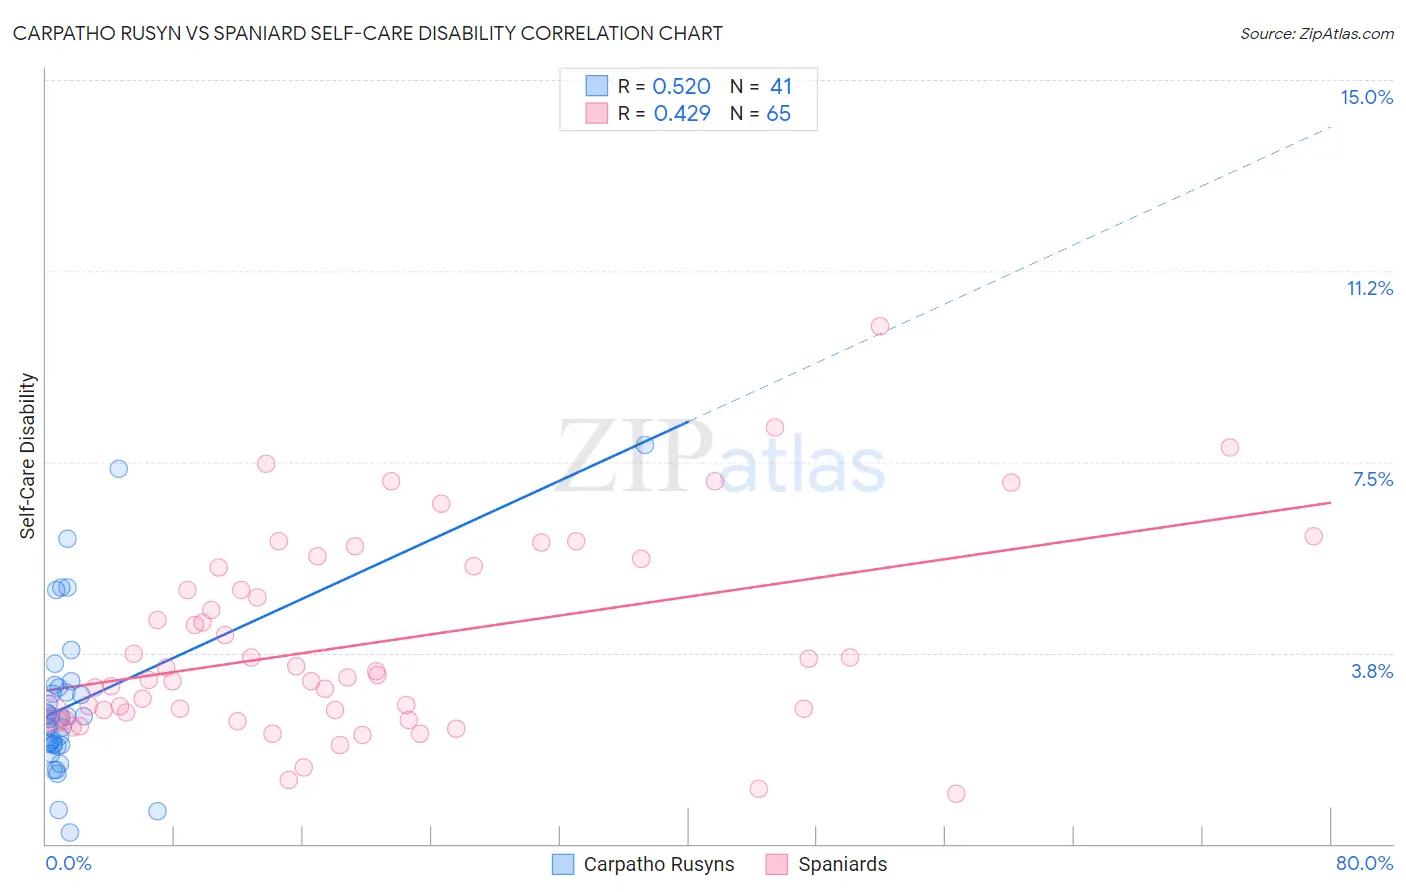Screen dimensions: 1406x892
Task: Open the Source: ZipAtlas.com link
Action: point(1317,33)
